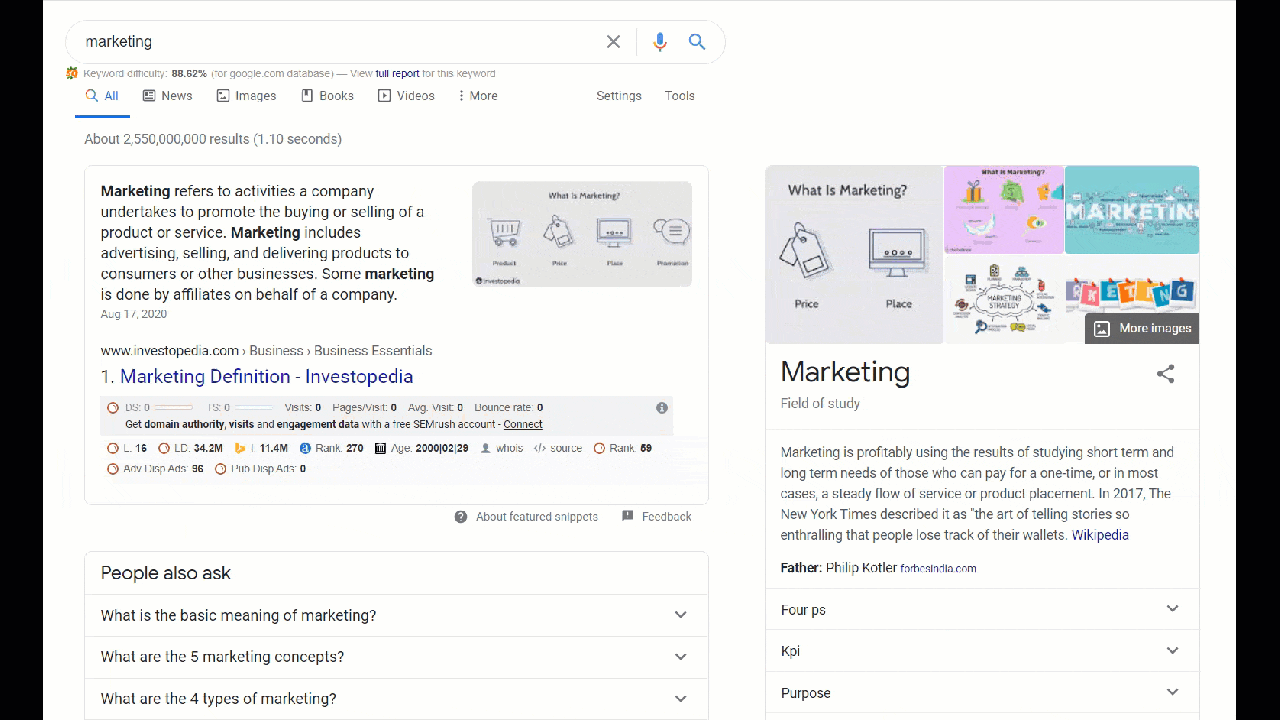Expand 'What are the 5 marketing concepts?'
1280x720 pixels.
coord(680,657)
